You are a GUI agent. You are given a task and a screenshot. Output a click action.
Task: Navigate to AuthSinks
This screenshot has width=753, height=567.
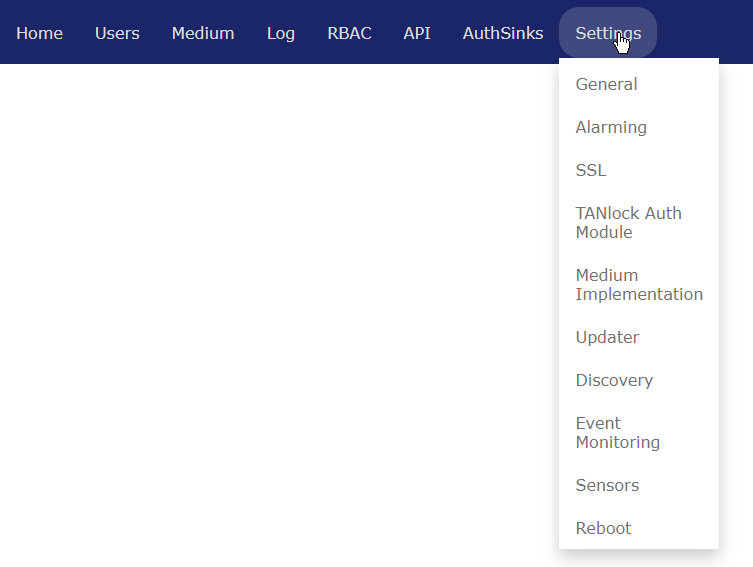pos(503,33)
